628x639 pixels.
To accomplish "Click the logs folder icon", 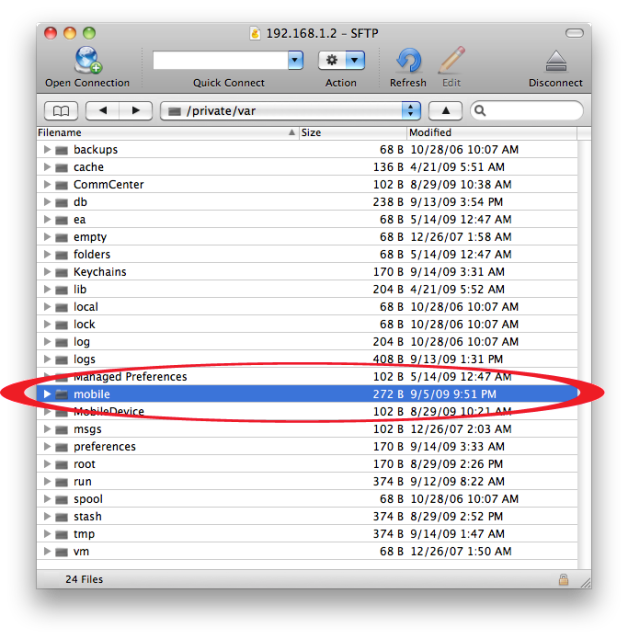I will tap(62, 360).
